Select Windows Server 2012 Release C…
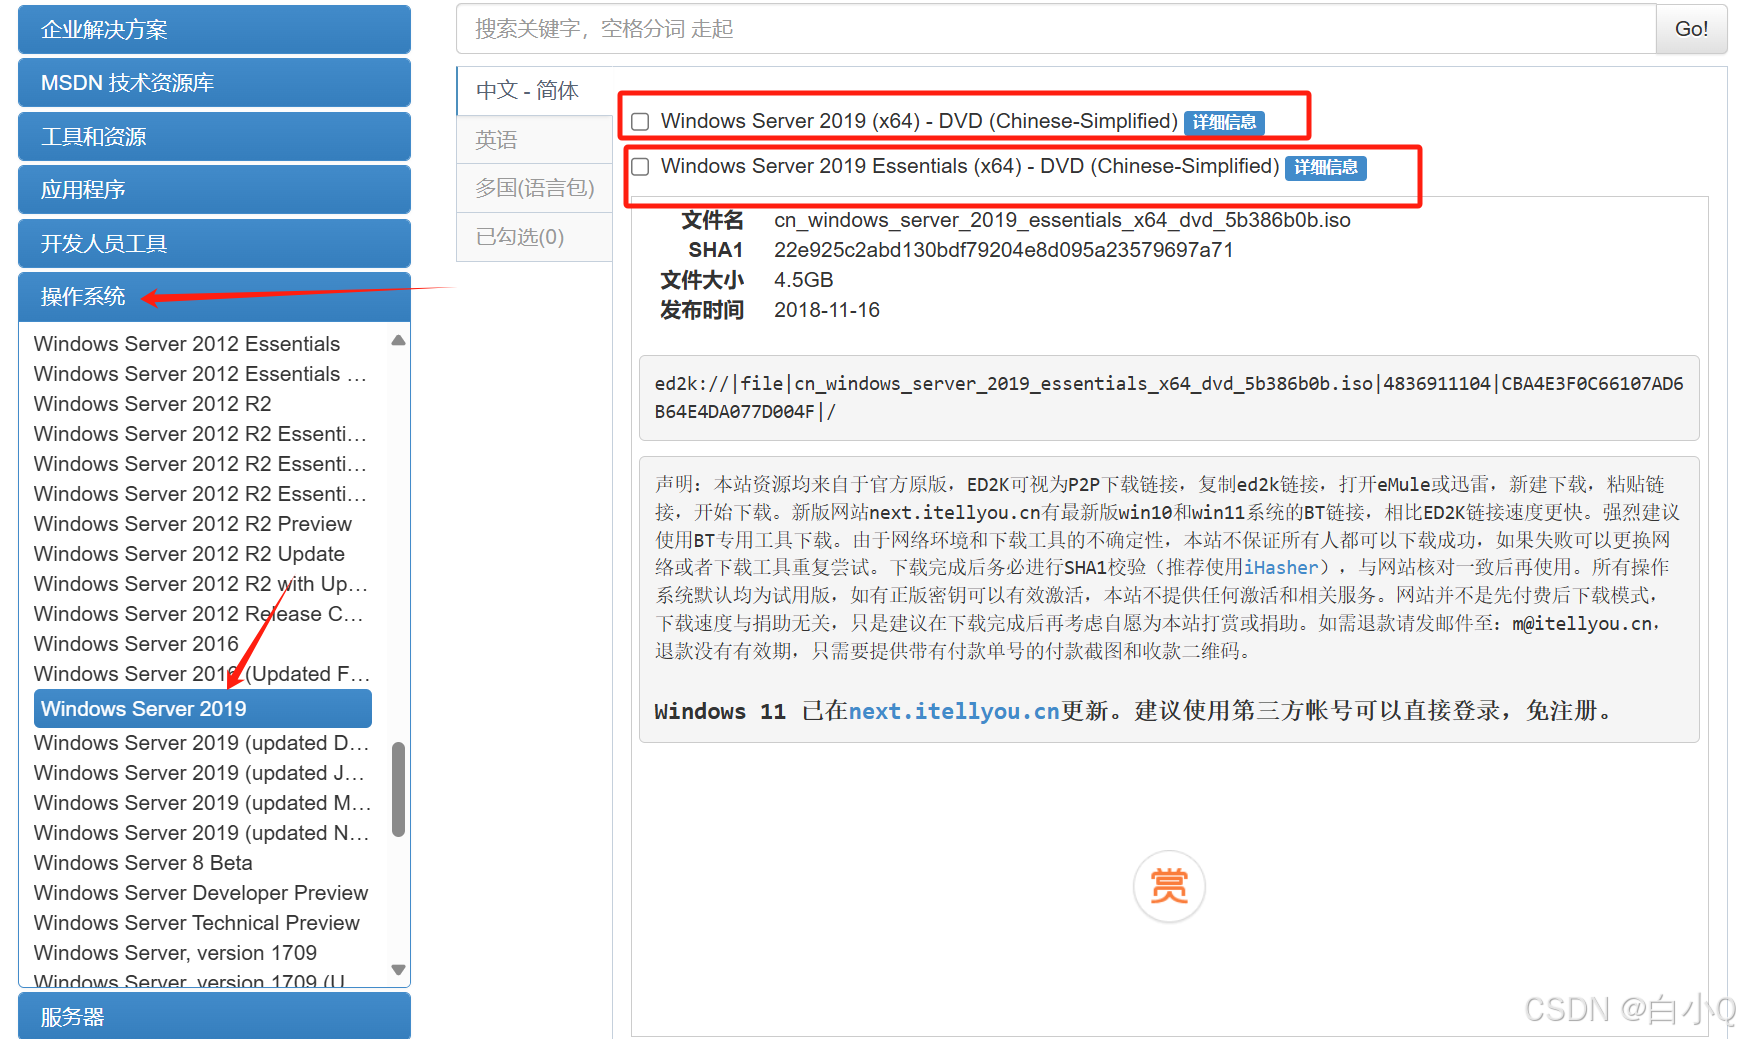Screen dimensions: 1740x1039 tap(198, 614)
